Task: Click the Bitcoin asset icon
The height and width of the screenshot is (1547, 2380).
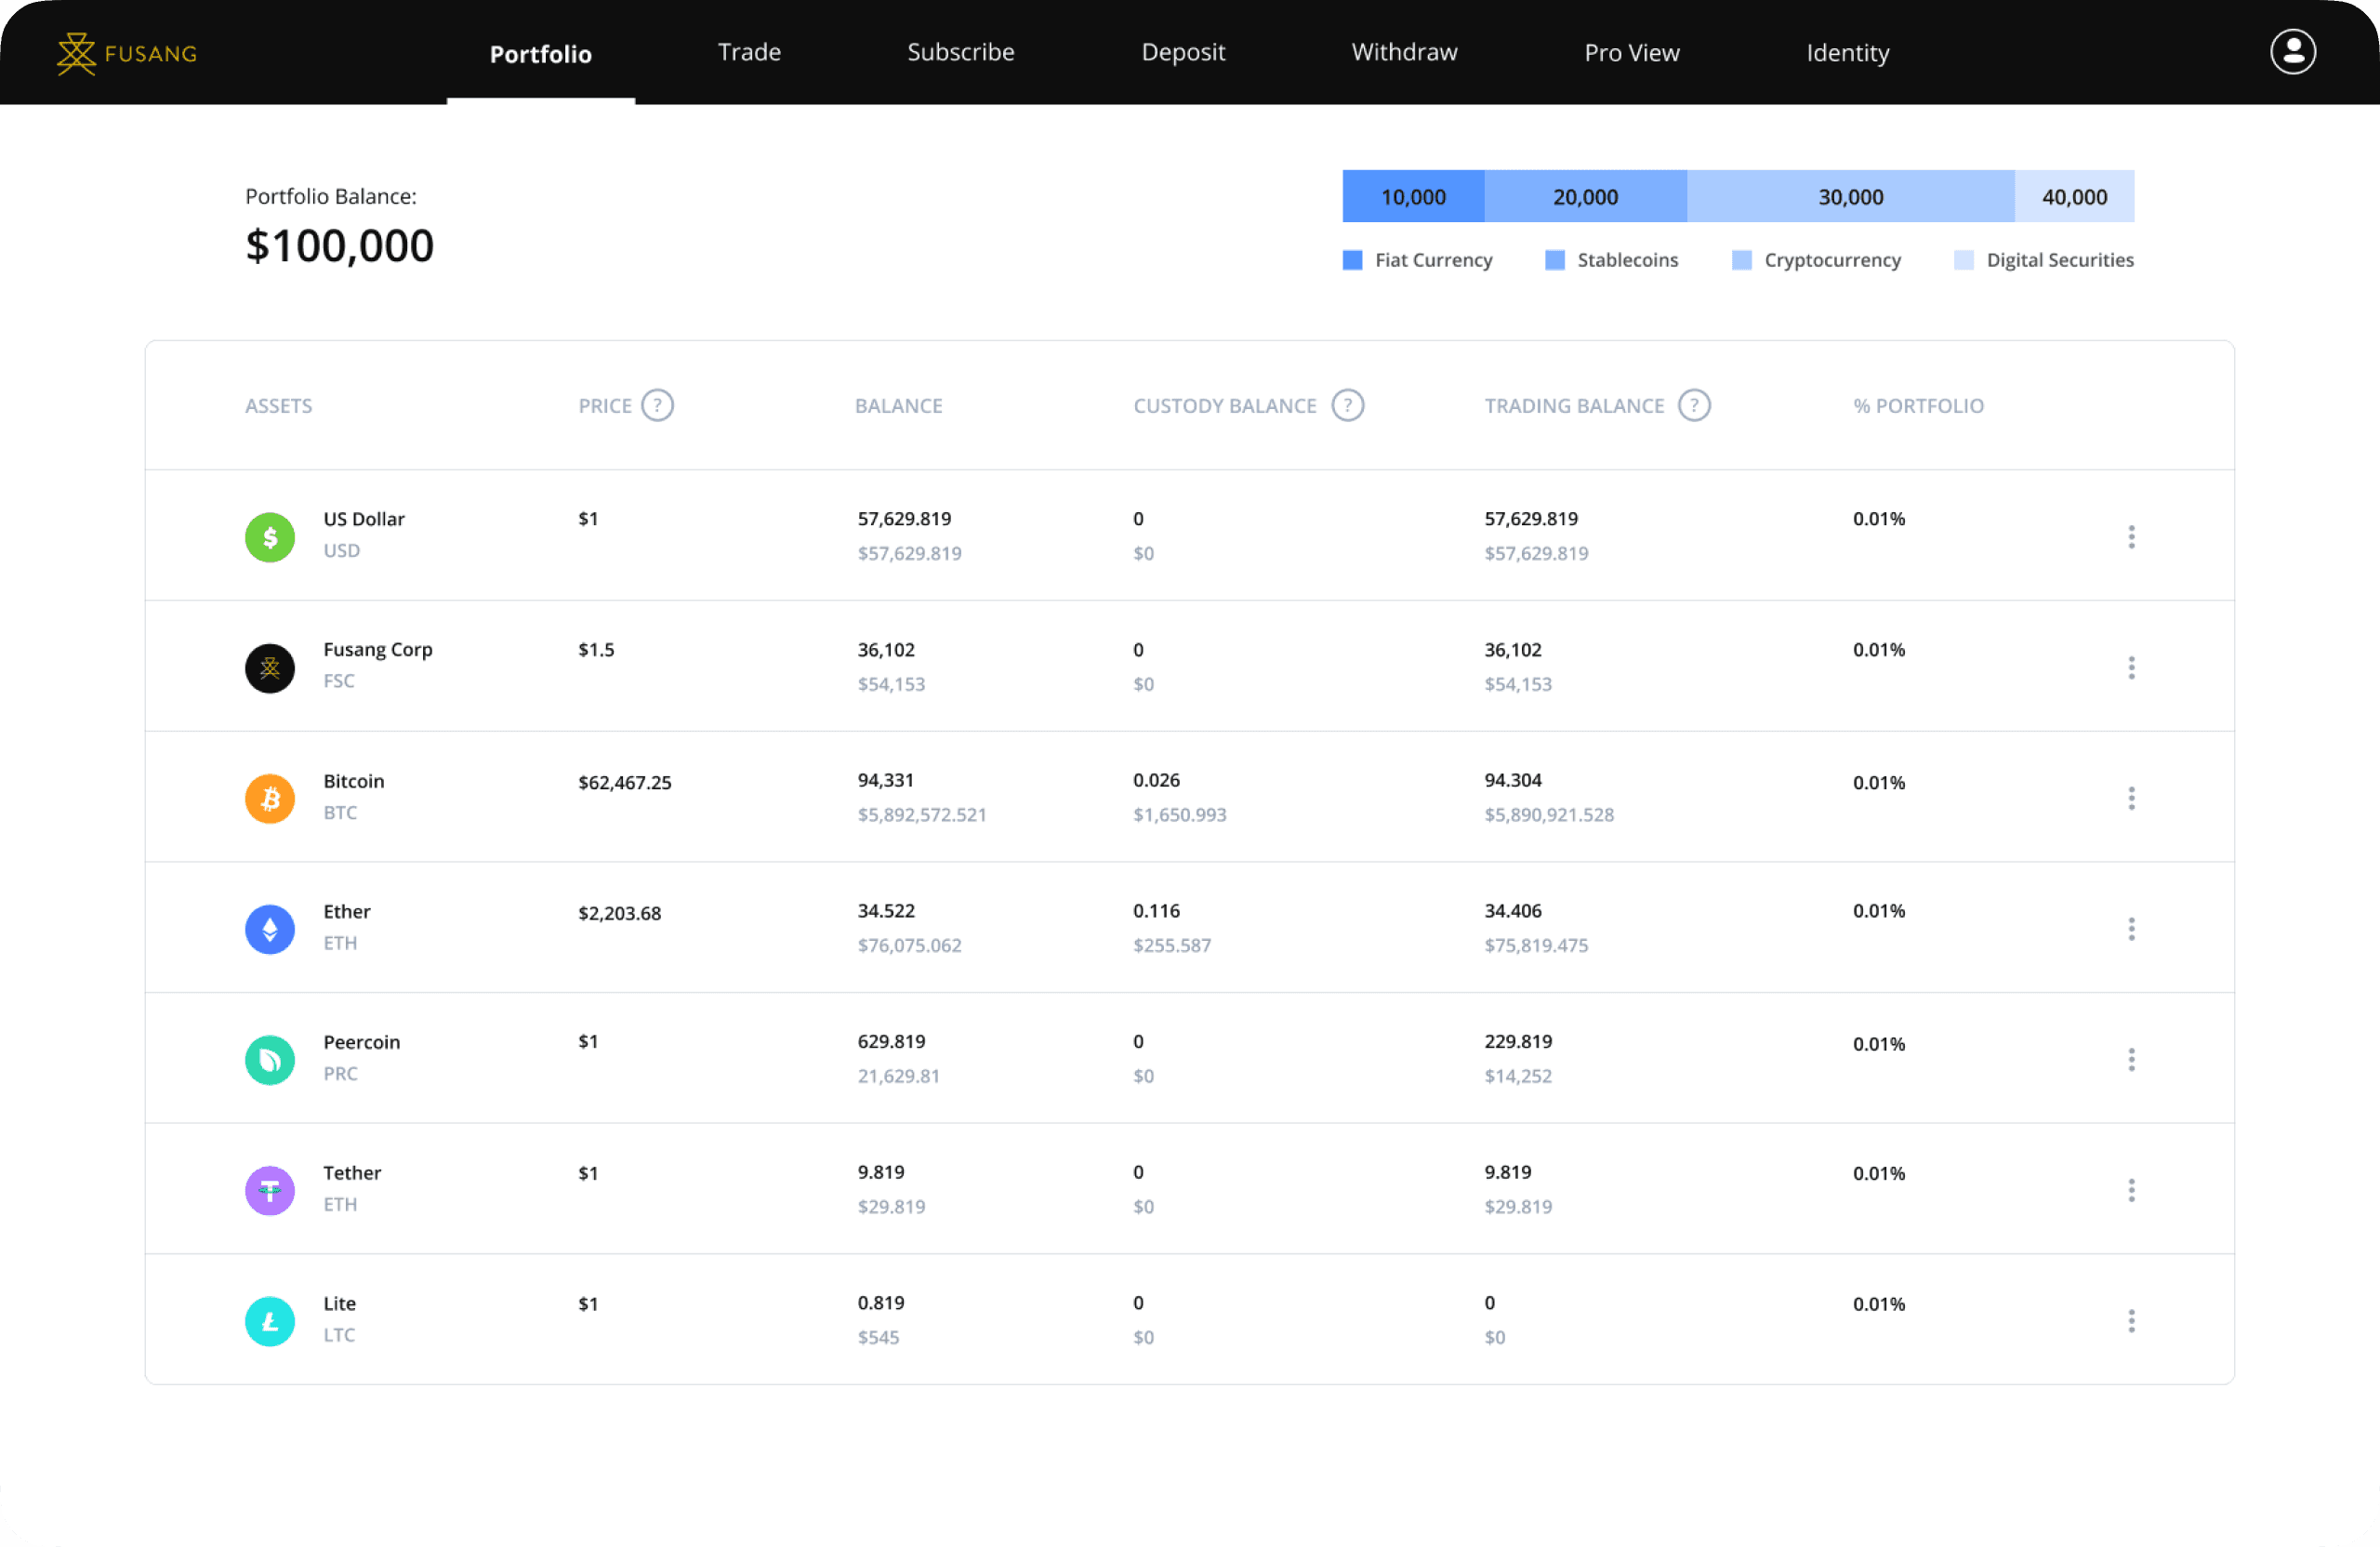Action: [x=269, y=798]
